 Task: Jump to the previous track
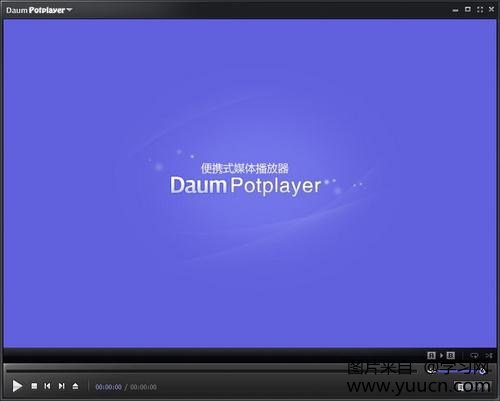47,386
